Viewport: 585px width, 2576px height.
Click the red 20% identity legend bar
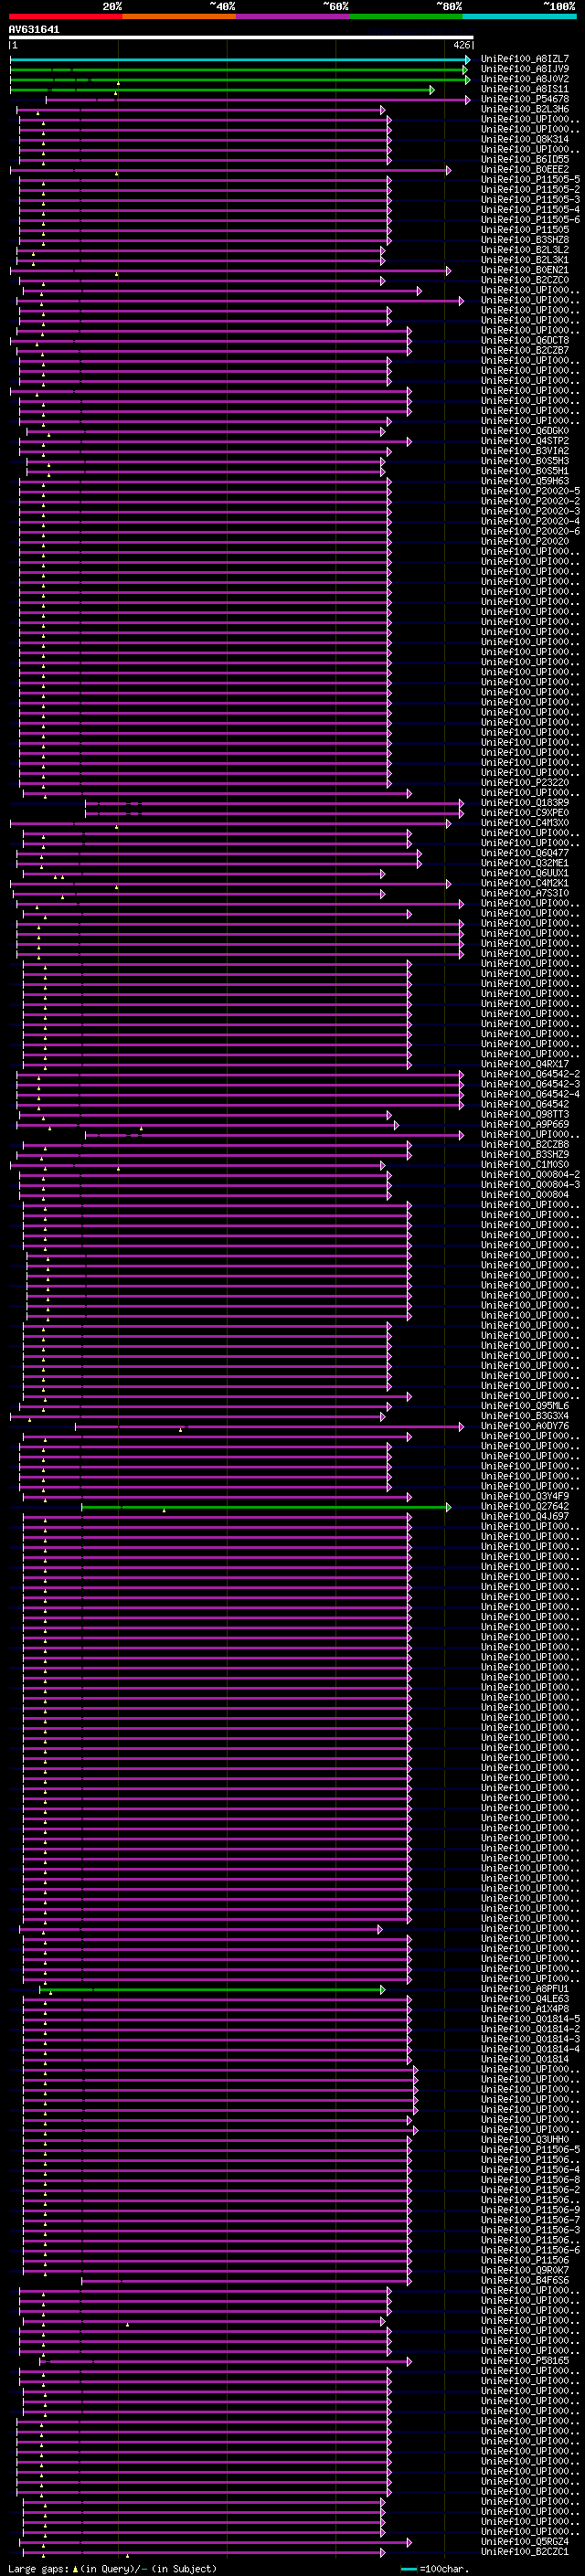(65, 16)
